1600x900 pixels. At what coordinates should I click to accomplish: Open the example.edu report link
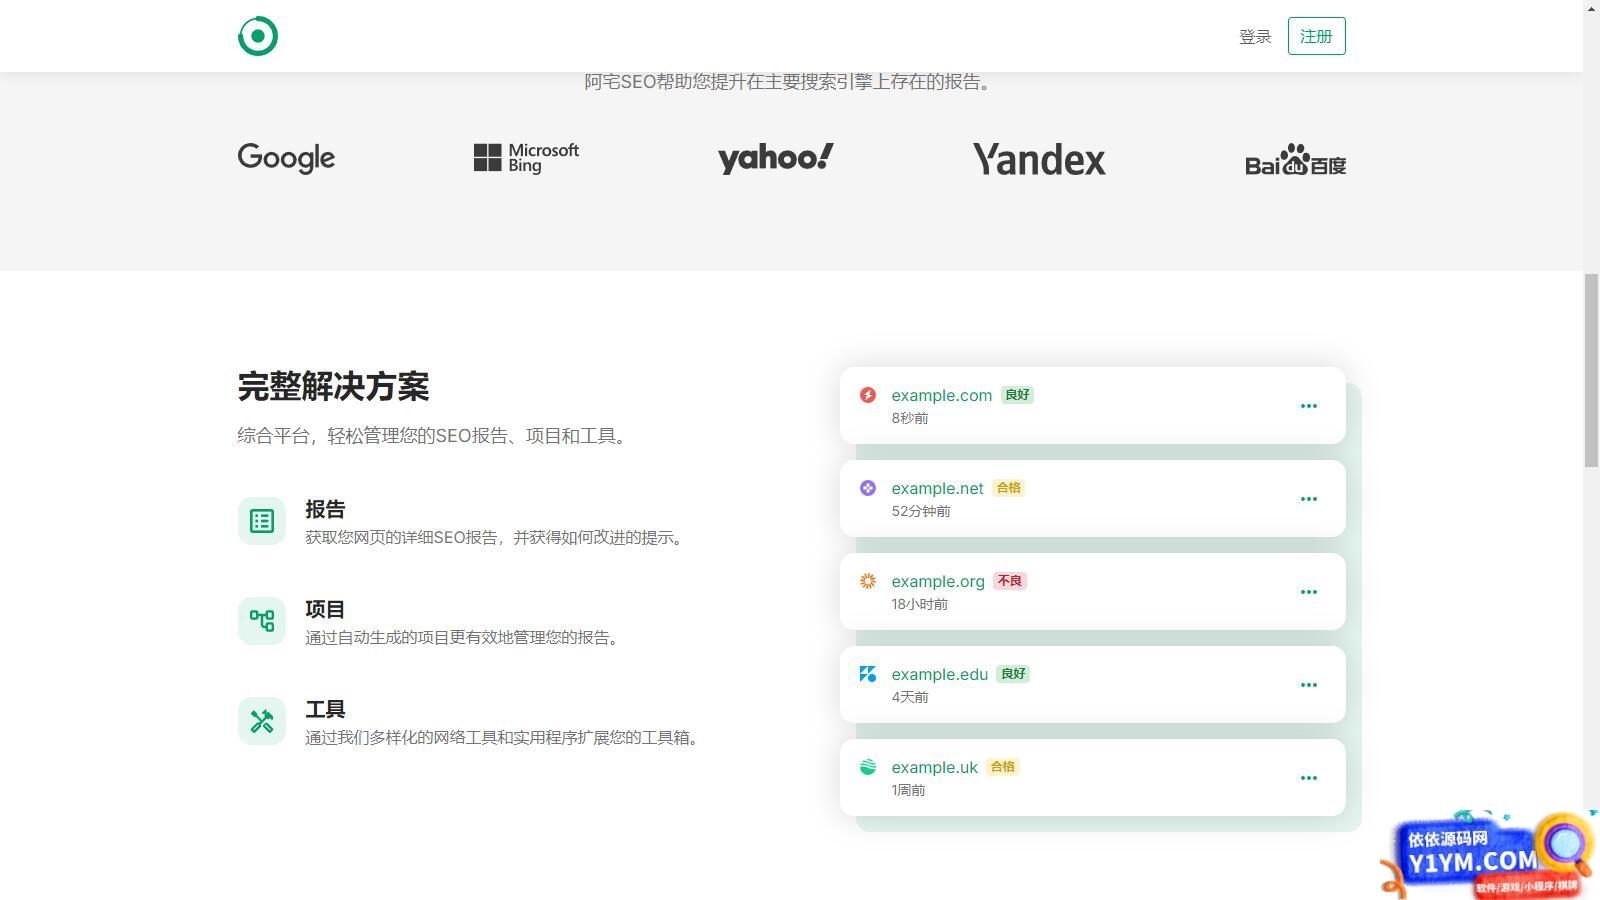tap(940, 674)
